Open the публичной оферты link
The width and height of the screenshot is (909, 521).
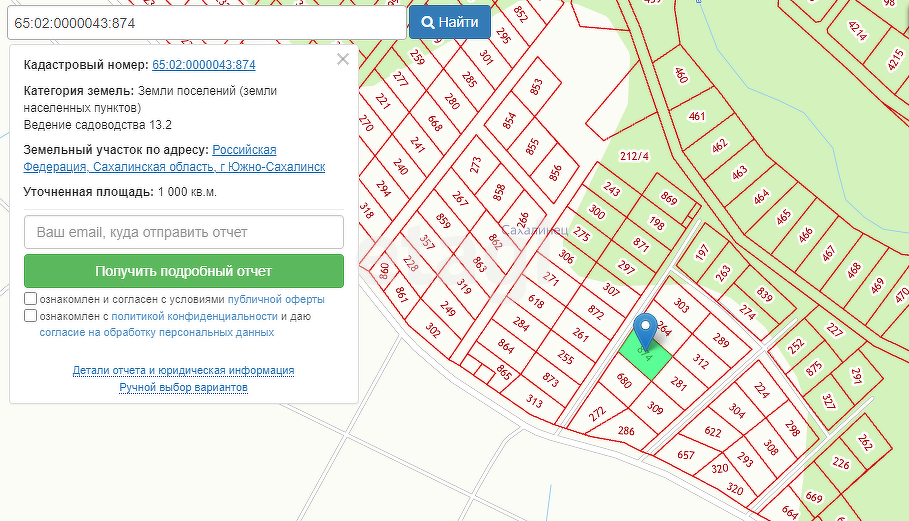coord(276,299)
